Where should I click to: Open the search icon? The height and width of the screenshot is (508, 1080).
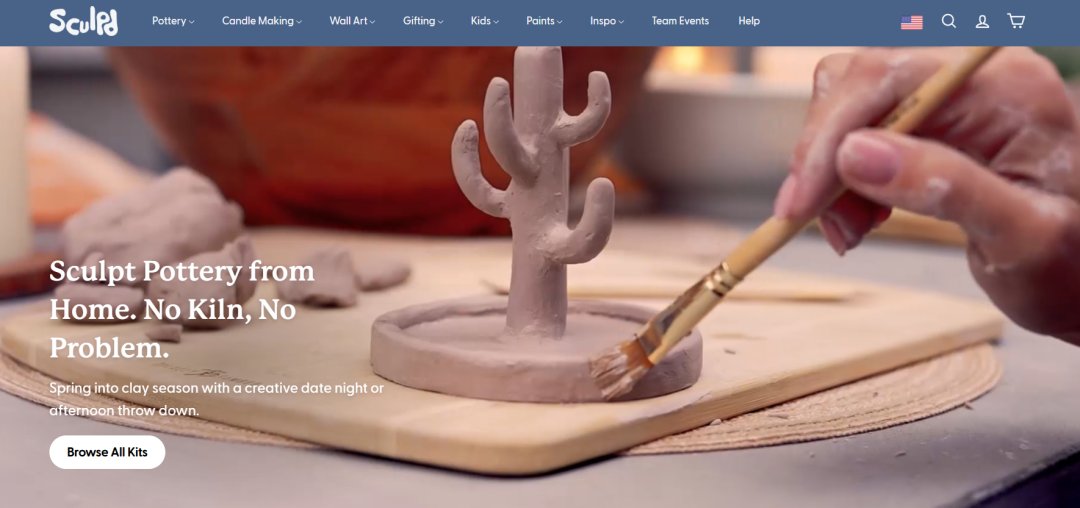[949, 21]
